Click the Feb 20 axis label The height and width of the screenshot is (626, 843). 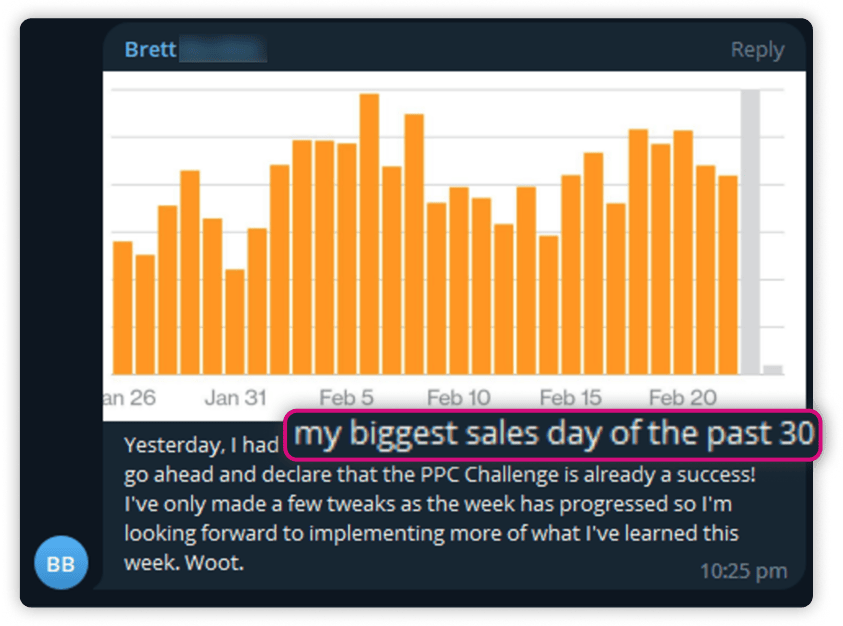click(x=683, y=398)
